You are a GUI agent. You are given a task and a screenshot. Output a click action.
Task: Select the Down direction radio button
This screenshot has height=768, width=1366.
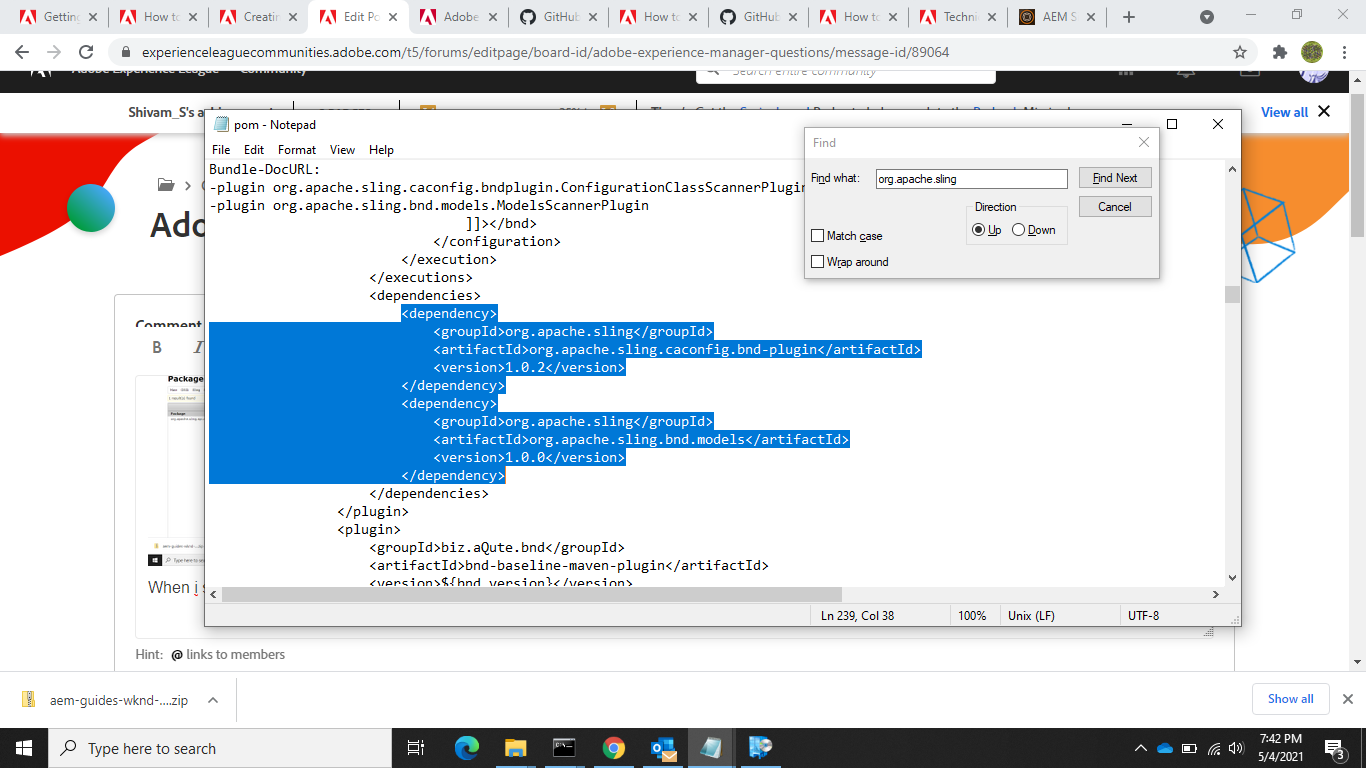[1018, 229]
